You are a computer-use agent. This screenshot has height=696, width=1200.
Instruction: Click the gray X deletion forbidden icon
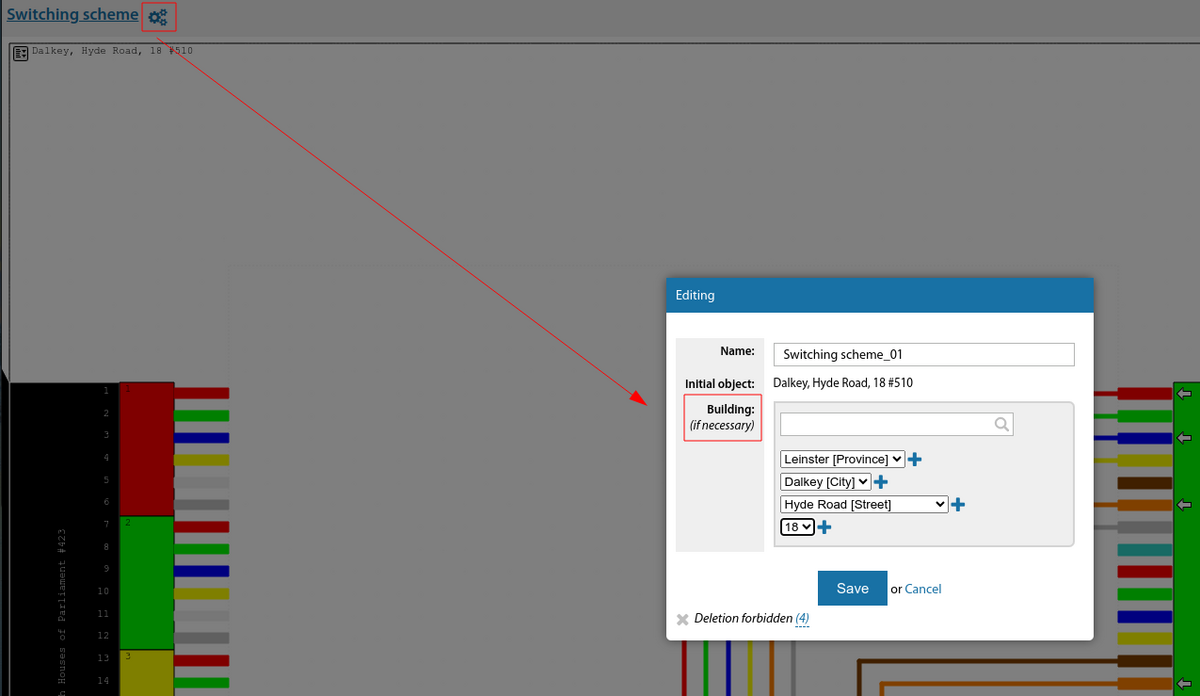point(682,619)
